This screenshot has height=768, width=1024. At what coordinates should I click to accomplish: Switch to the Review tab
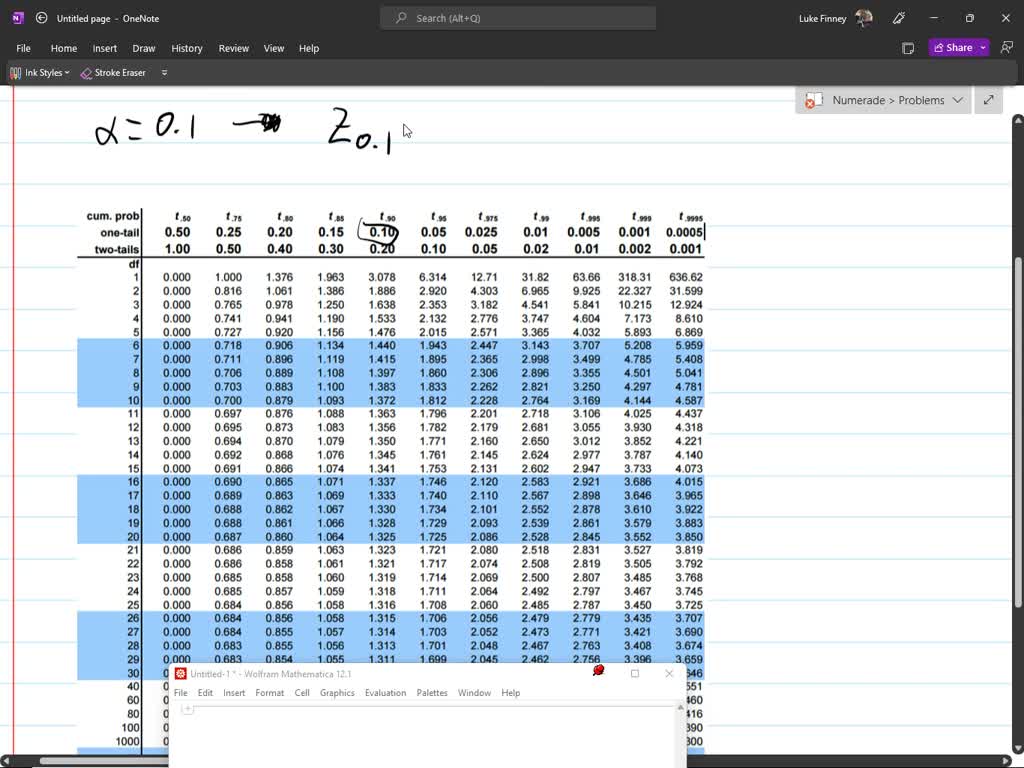click(x=233, y=48)
